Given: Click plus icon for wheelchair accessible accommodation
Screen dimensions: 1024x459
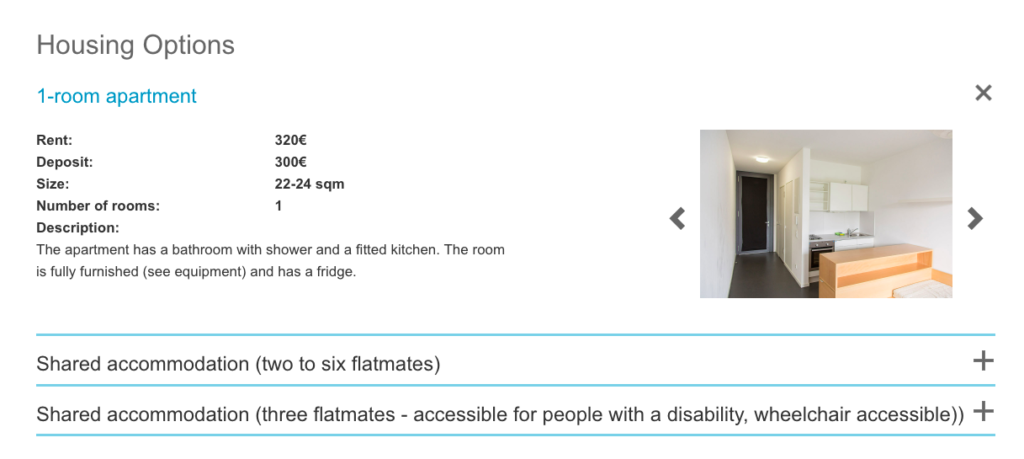Looking at the screenshot, I should coord(983,410).
